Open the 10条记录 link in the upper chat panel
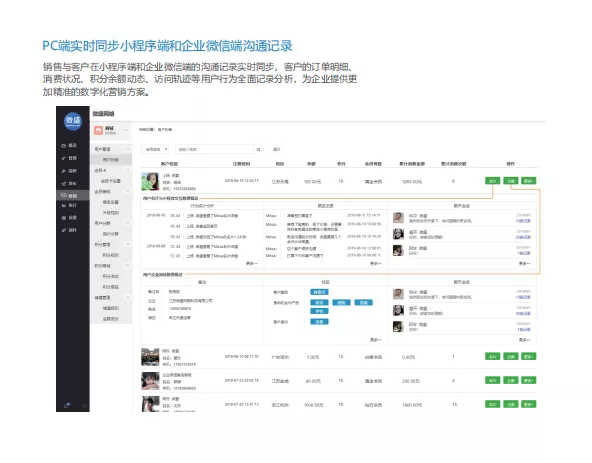The image size is (592, 463). tap(523, 221)
